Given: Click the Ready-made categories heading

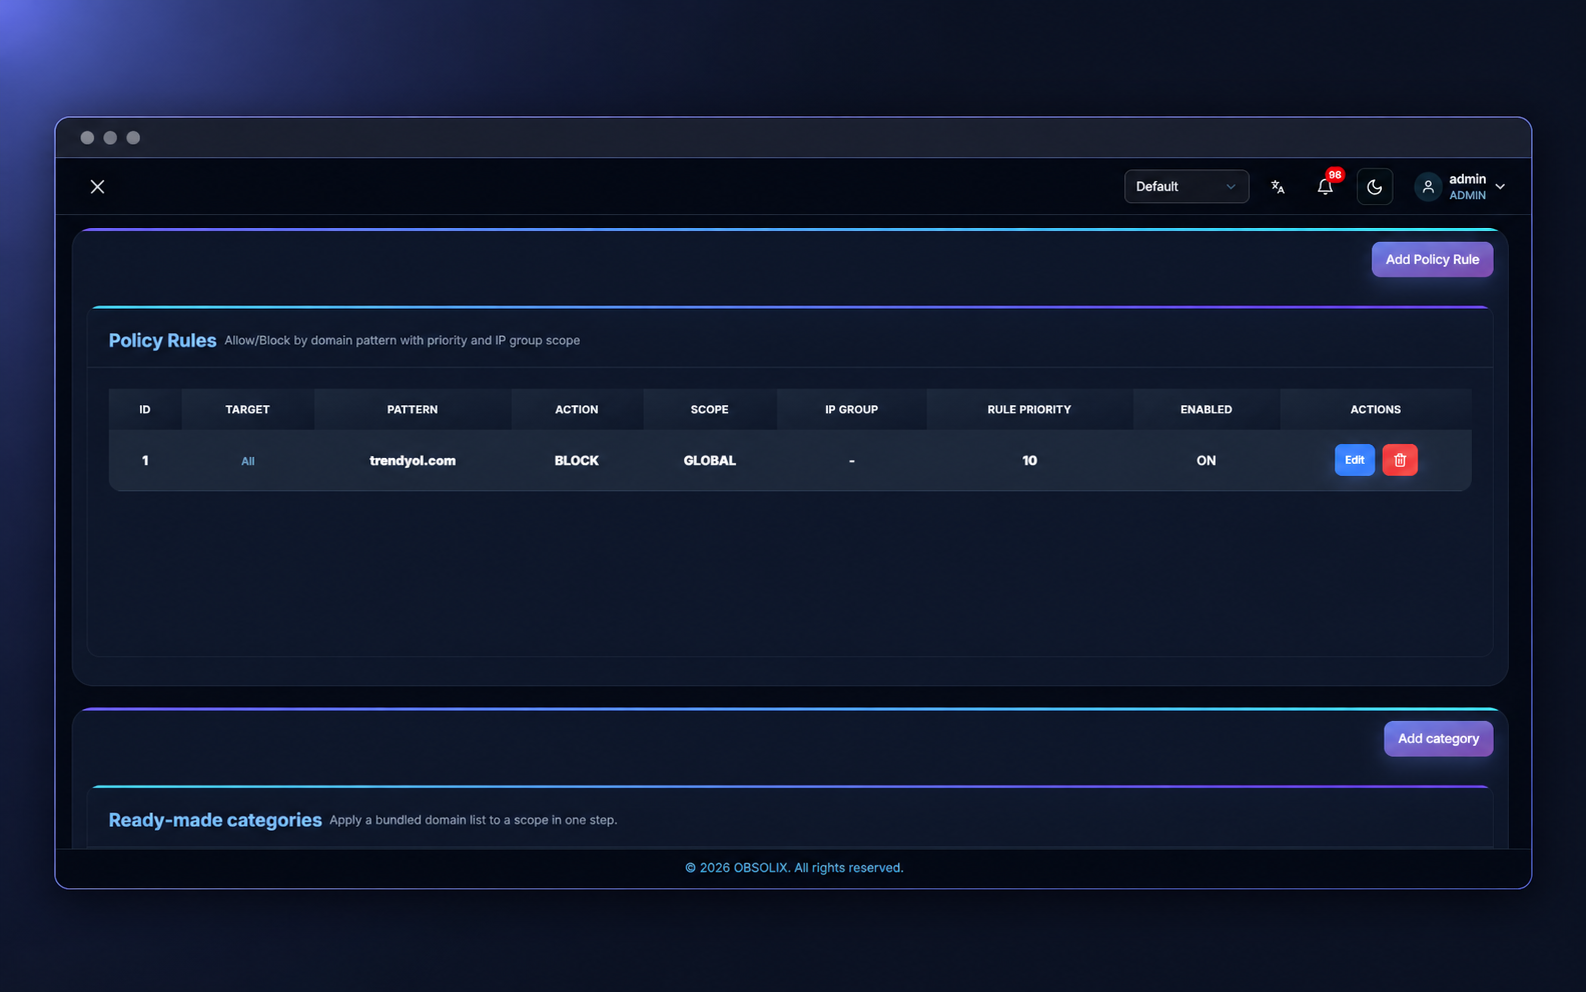Looking at the screenshot, I should tap(215, 820).
